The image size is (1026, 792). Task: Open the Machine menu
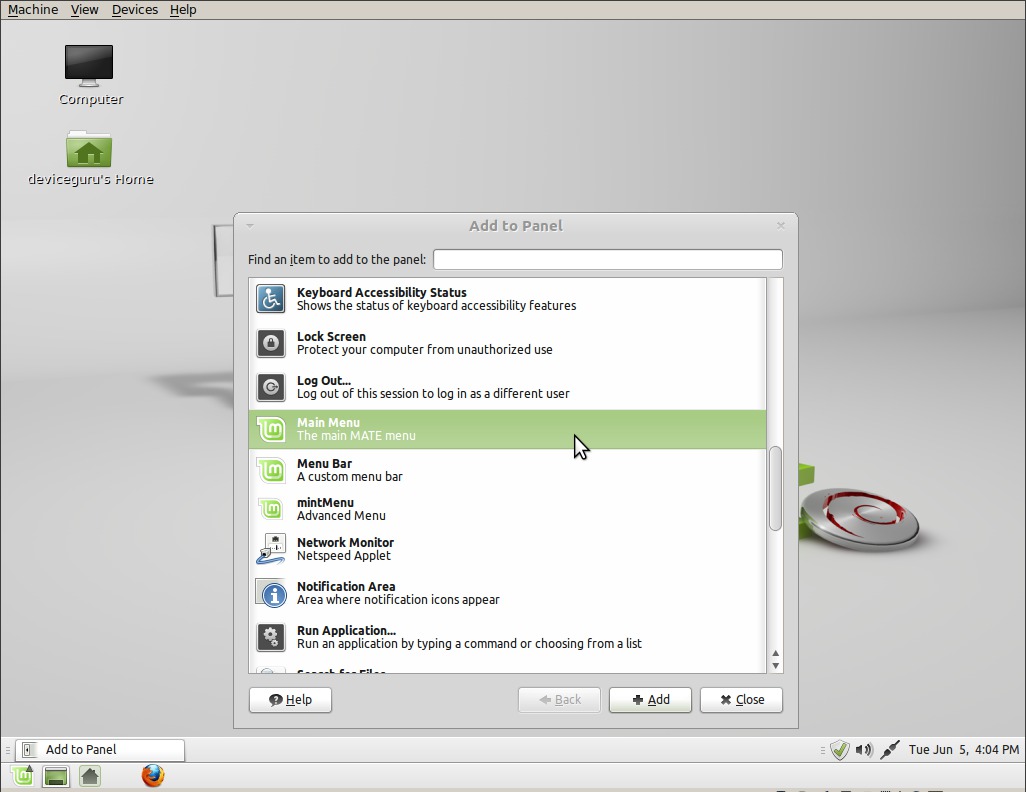pyautogui.click(x=33, y=10)
